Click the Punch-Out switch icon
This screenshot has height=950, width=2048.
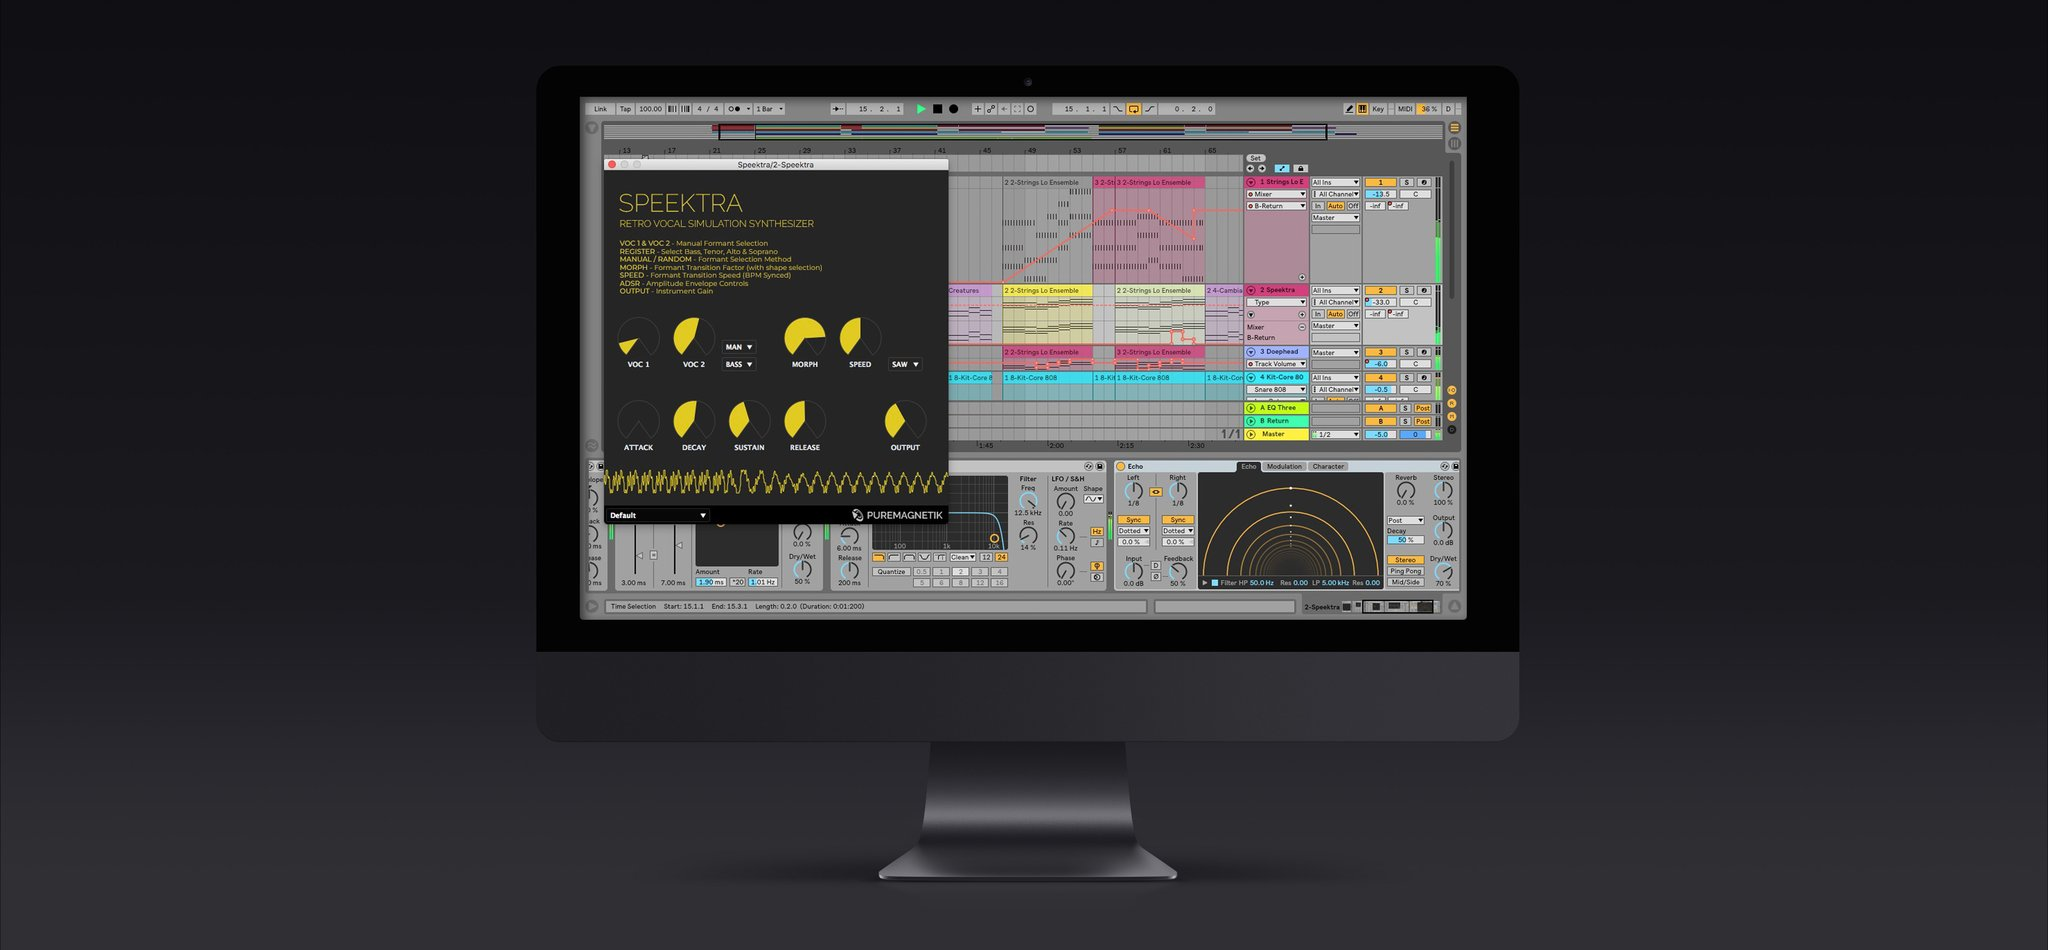coord(1151,109)
